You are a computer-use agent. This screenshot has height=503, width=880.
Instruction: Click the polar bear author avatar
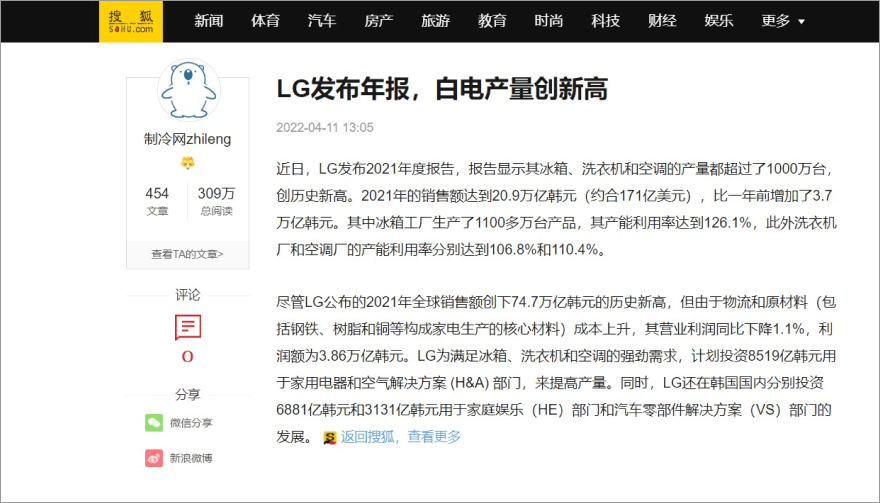pos(189,90)
